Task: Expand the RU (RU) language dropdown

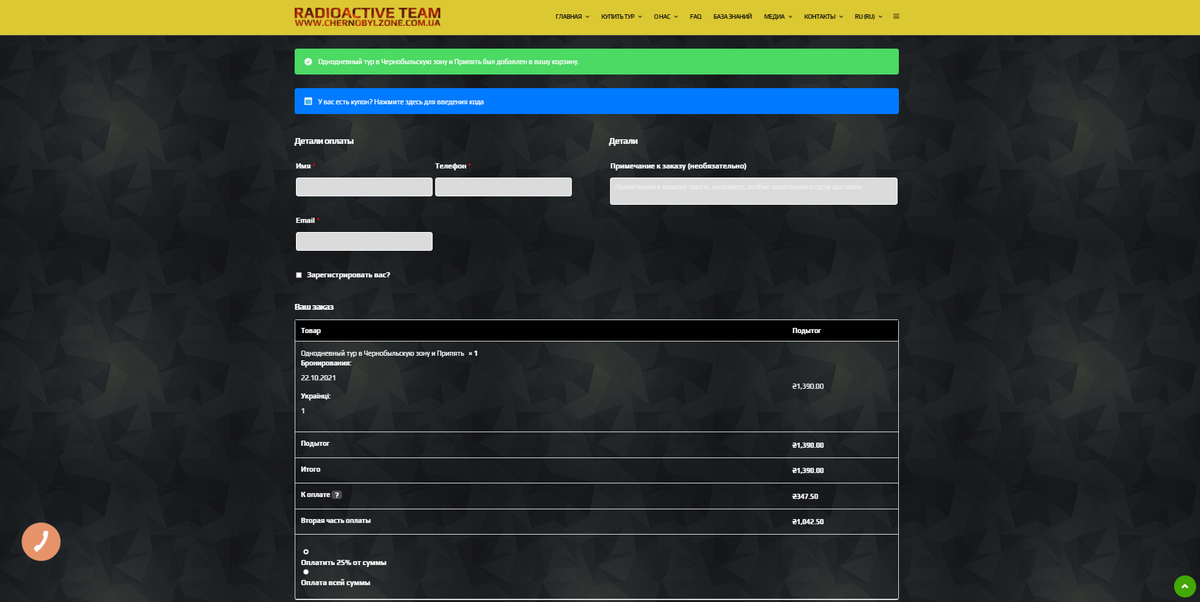Action: [x=868, y=16]
